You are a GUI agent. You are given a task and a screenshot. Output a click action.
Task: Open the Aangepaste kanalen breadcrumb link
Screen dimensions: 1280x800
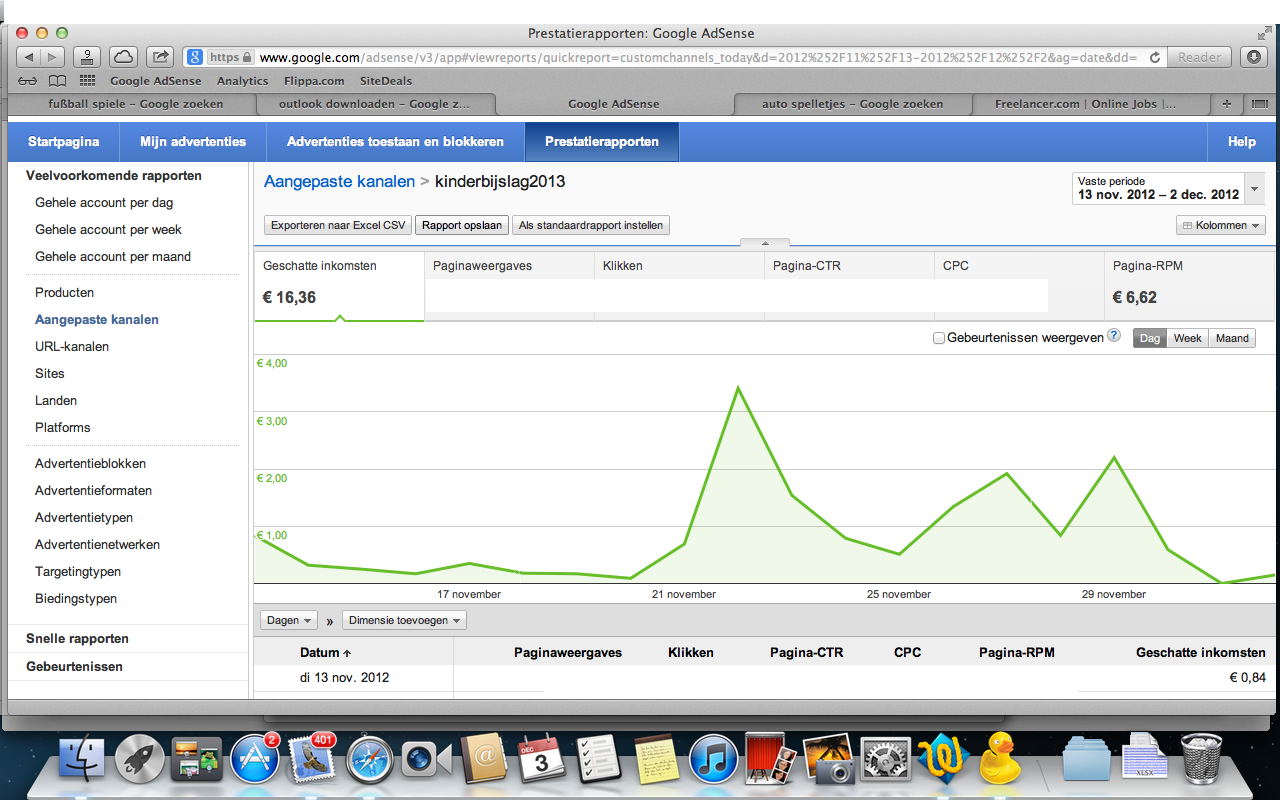[339, 182]
